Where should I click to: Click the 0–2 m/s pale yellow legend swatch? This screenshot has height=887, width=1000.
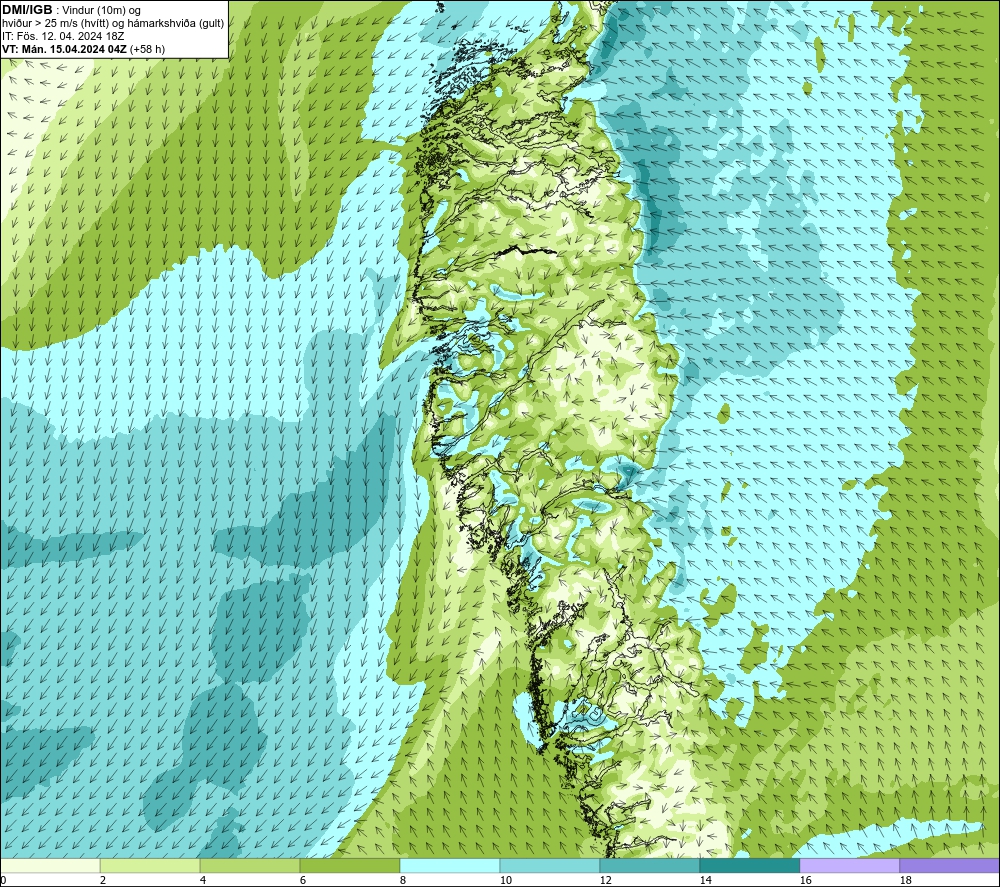[x=50, y=865]
